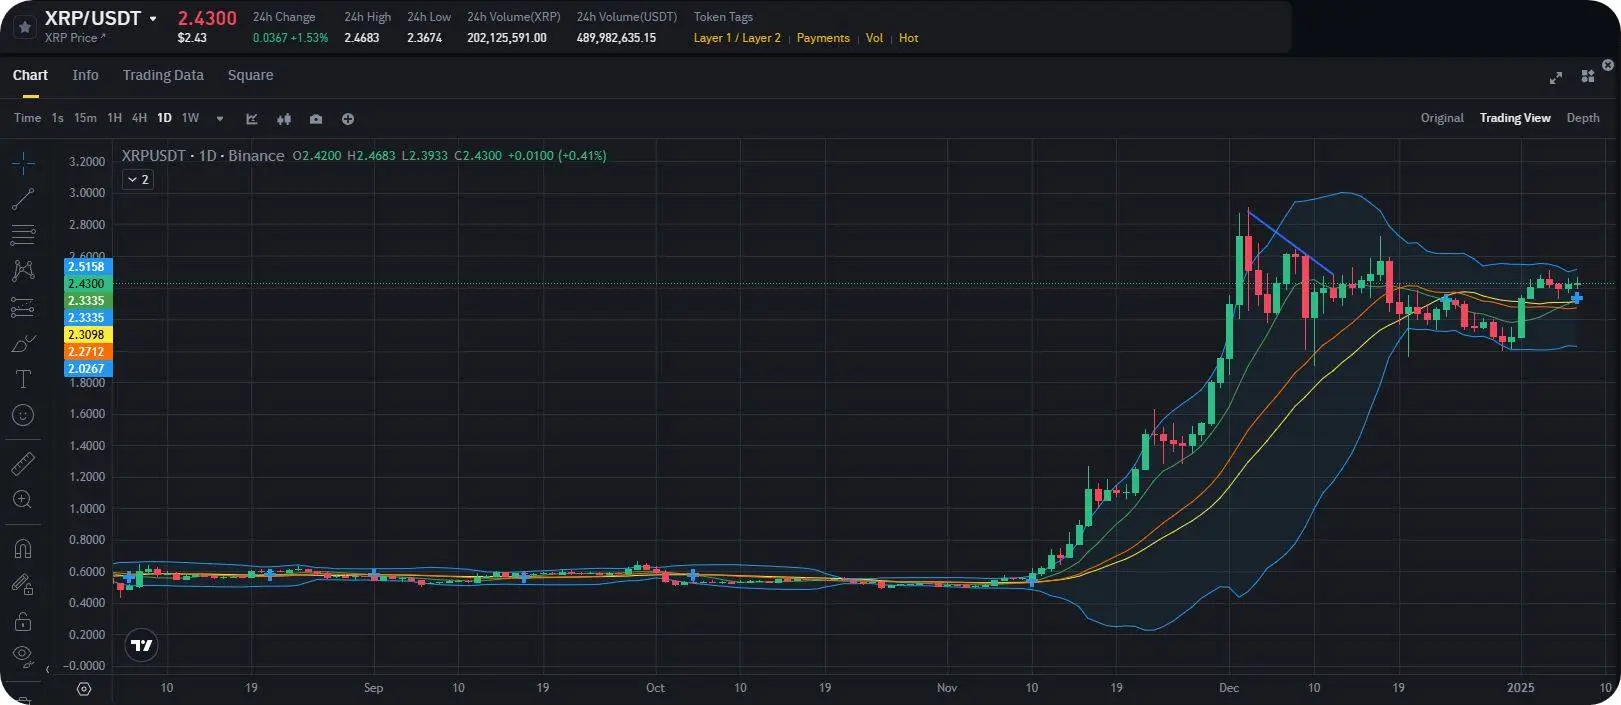The image size is (1621, 705).
Task: Click the 24h Change value +1.53%
Action: point(309,38)
